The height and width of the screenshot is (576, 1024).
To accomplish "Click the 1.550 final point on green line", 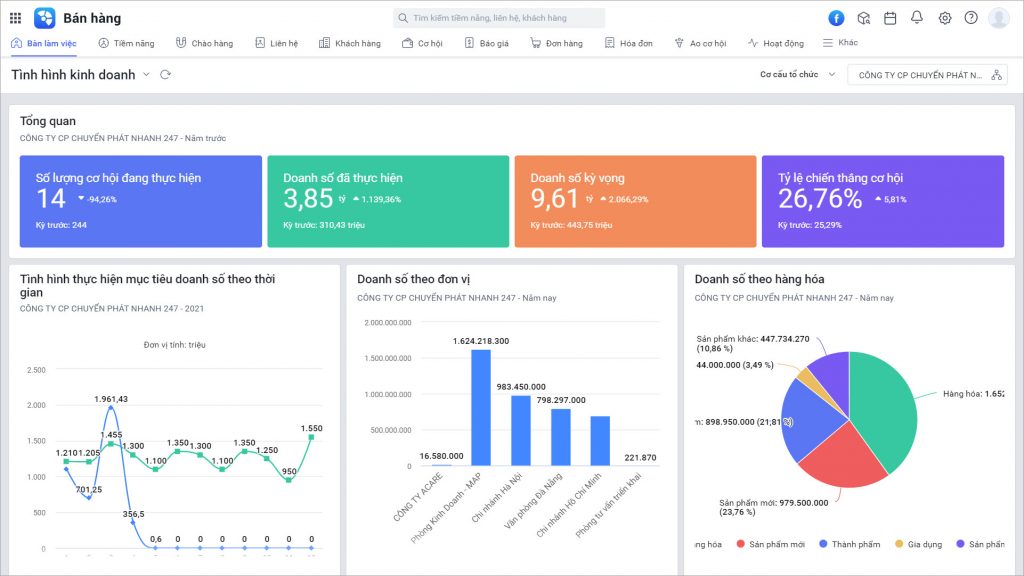I will [312, 437].
